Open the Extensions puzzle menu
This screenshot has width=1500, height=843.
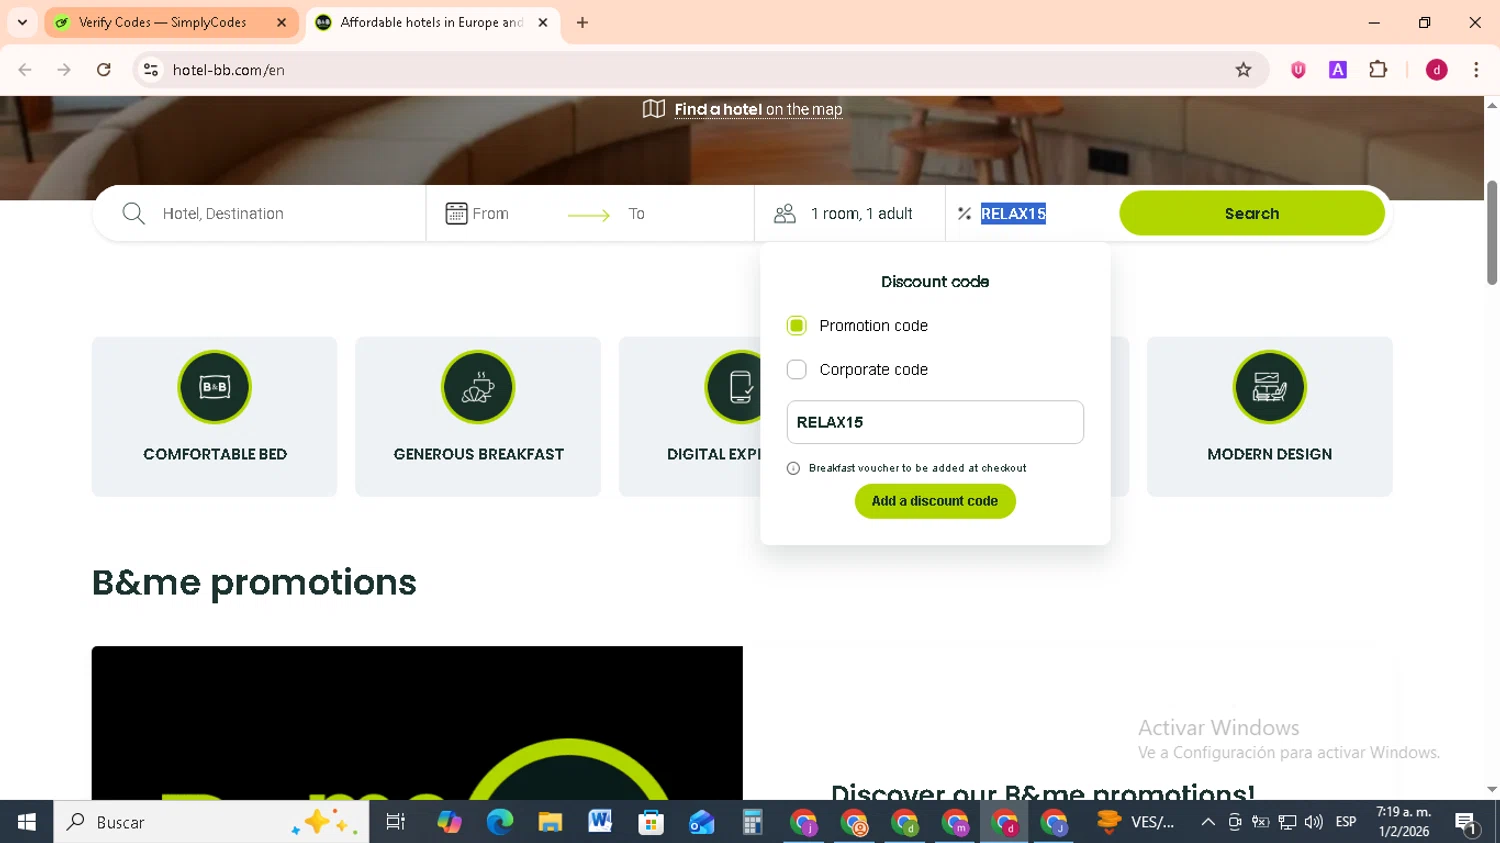pyautogui.click(x=1378, y=70)
